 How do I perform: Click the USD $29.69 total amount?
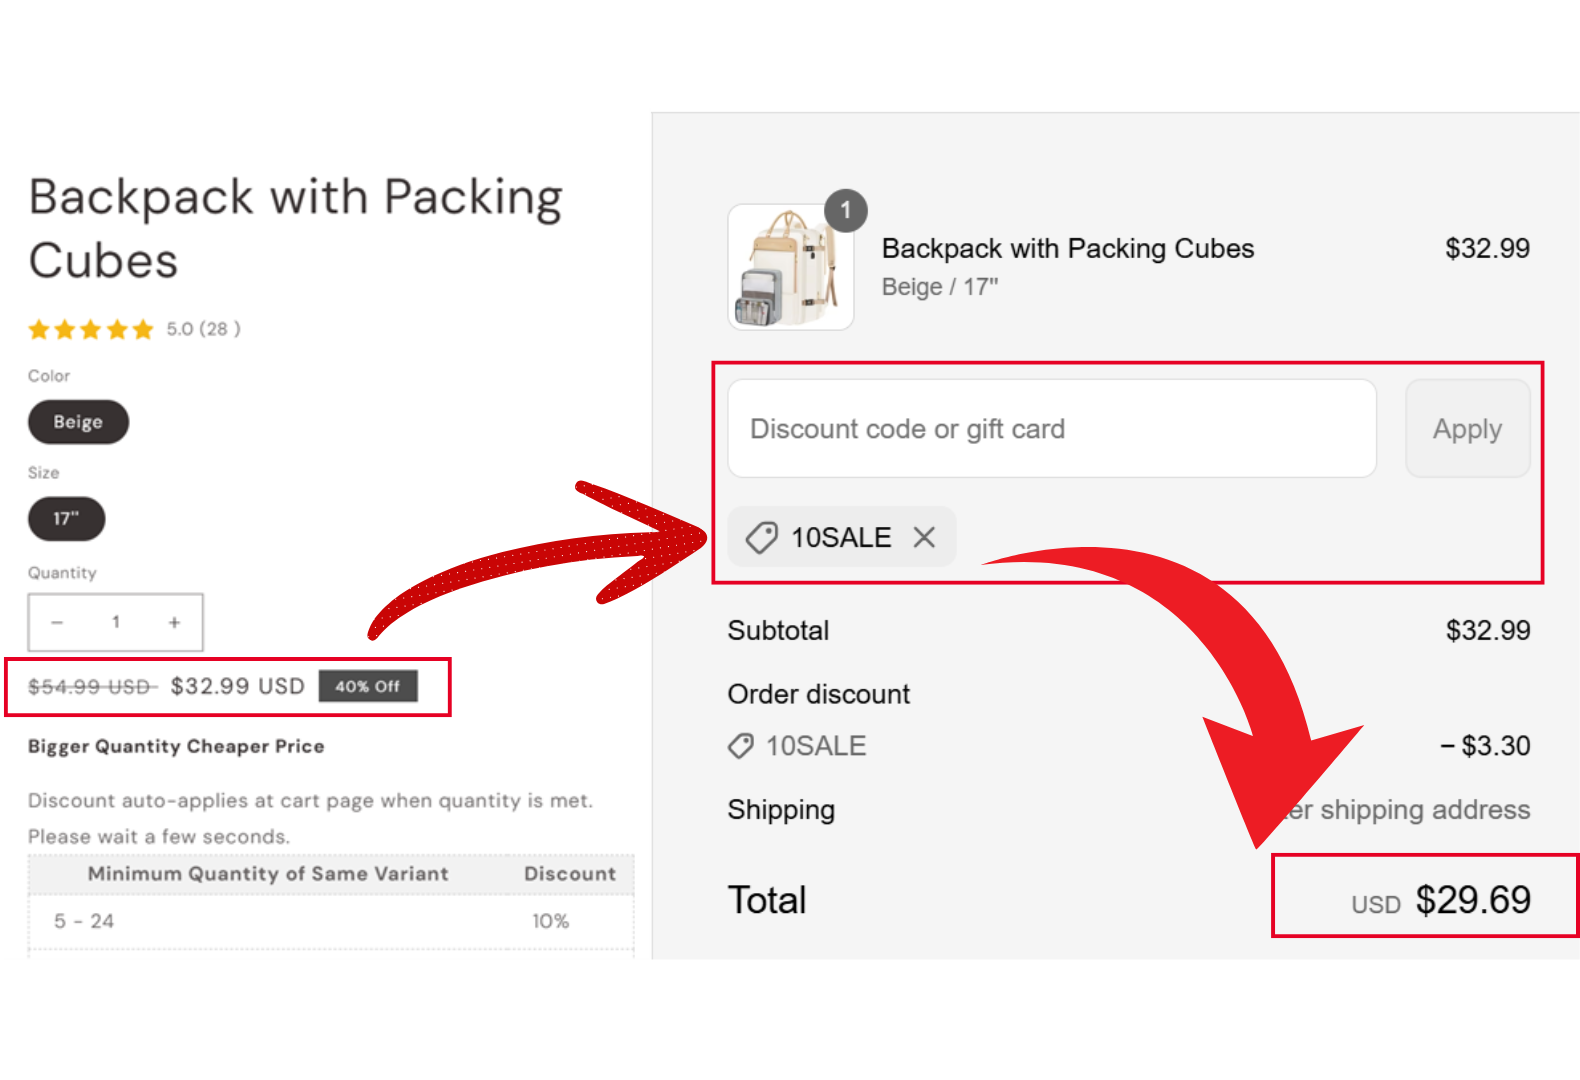coord(1441,900)
